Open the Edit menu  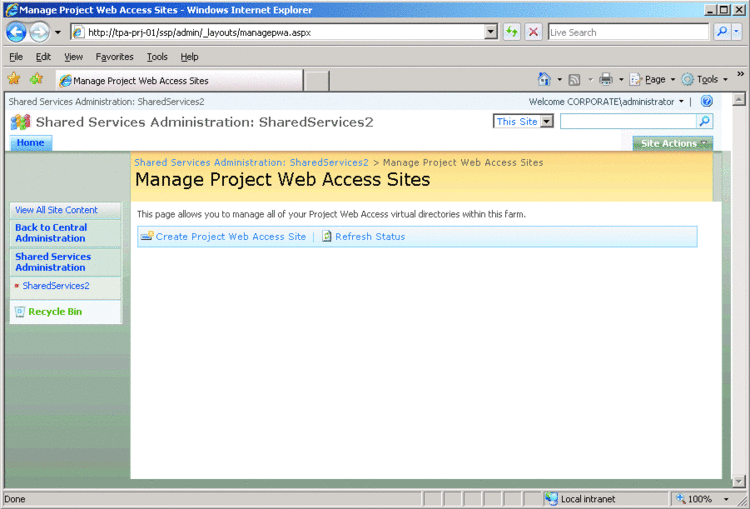pyautogui.click(x=43, y=57)
